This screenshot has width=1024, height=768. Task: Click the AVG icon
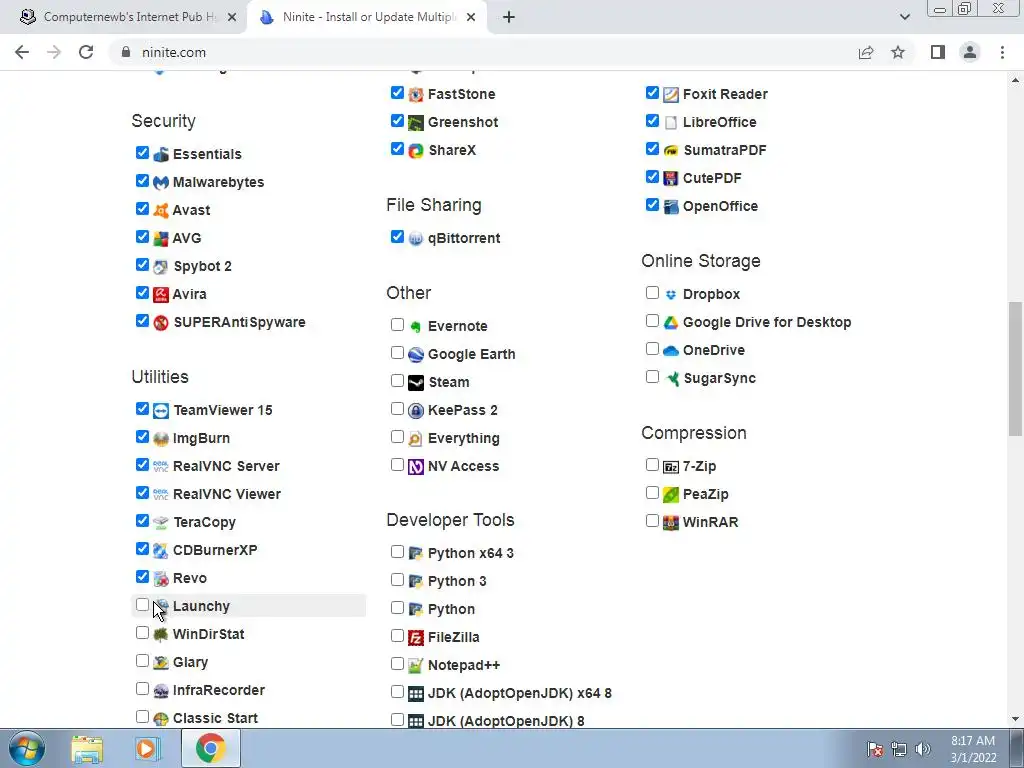[161, 238]
